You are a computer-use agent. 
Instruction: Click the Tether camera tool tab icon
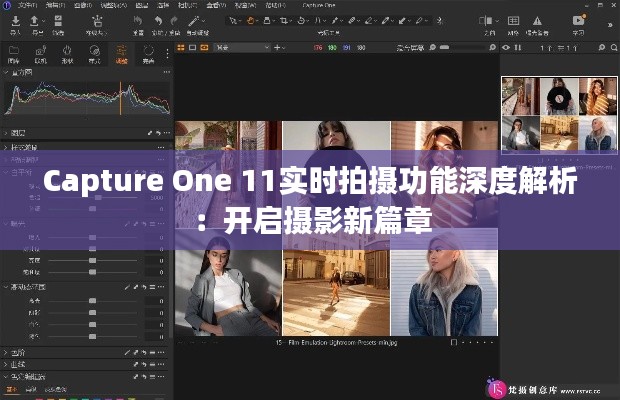tap(41, 51)
